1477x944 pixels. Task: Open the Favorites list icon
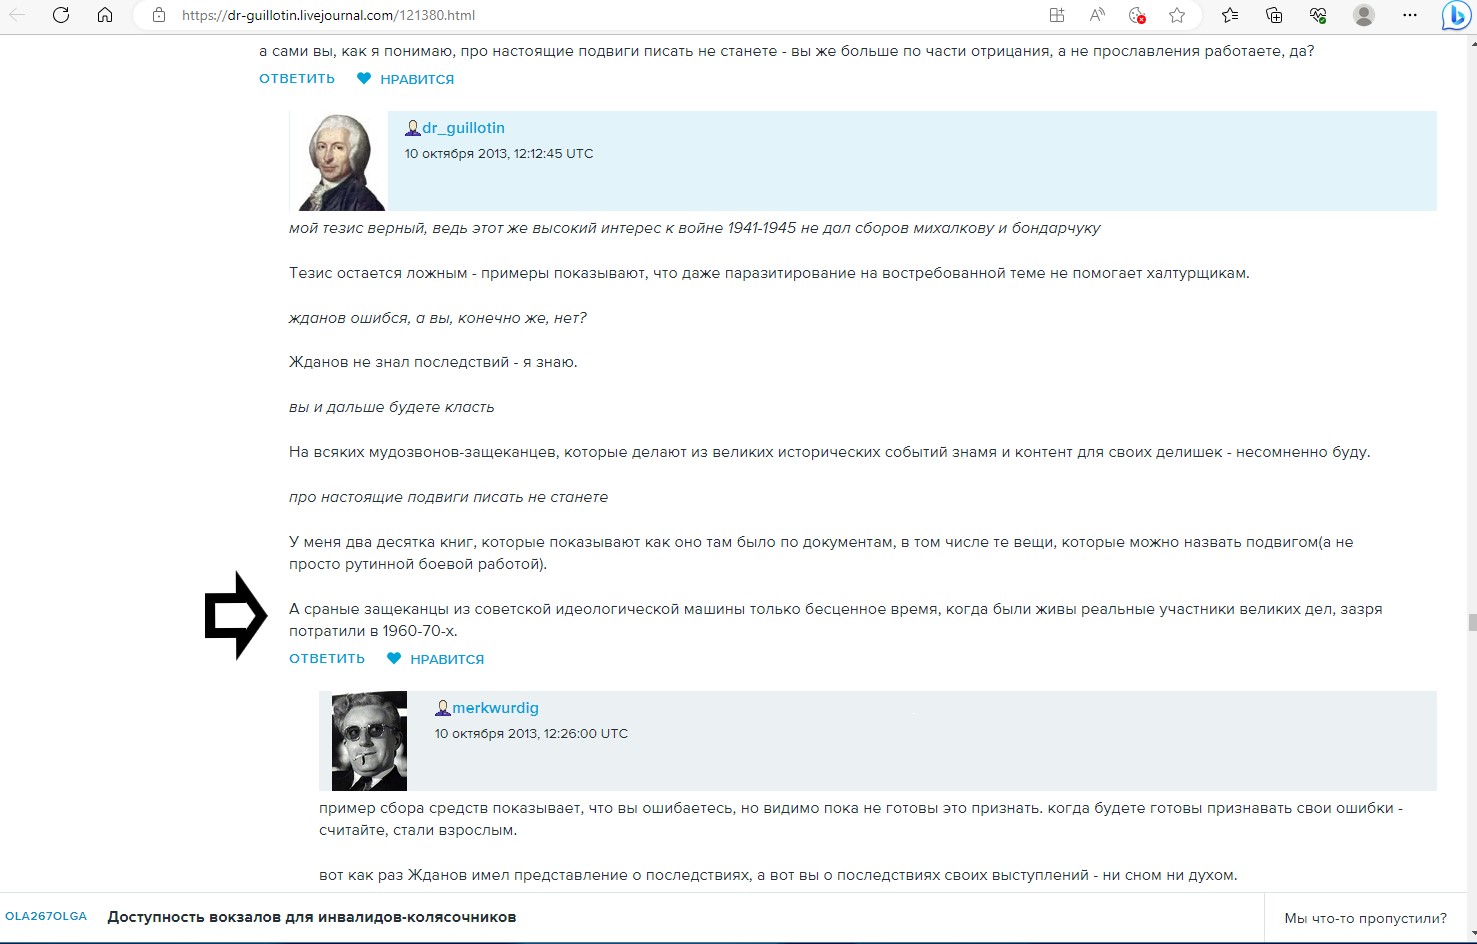(x=1230, y=15)
